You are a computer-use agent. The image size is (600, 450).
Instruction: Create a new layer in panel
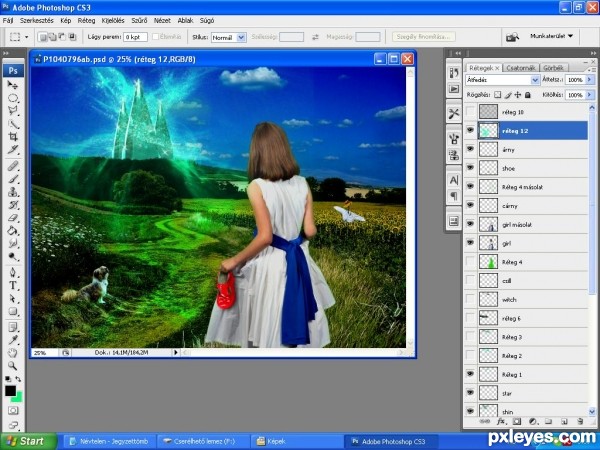tap(564, 422)
